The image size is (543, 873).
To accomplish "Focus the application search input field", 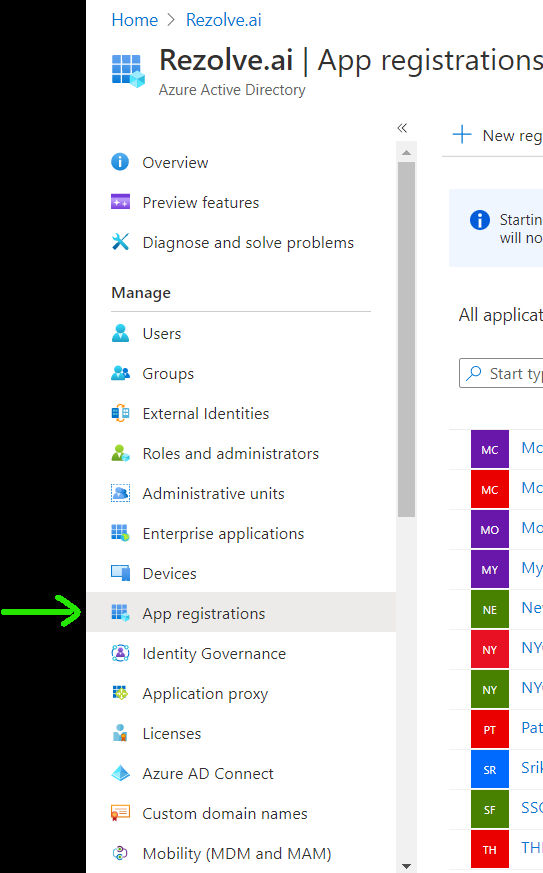I will pos(501,373).
